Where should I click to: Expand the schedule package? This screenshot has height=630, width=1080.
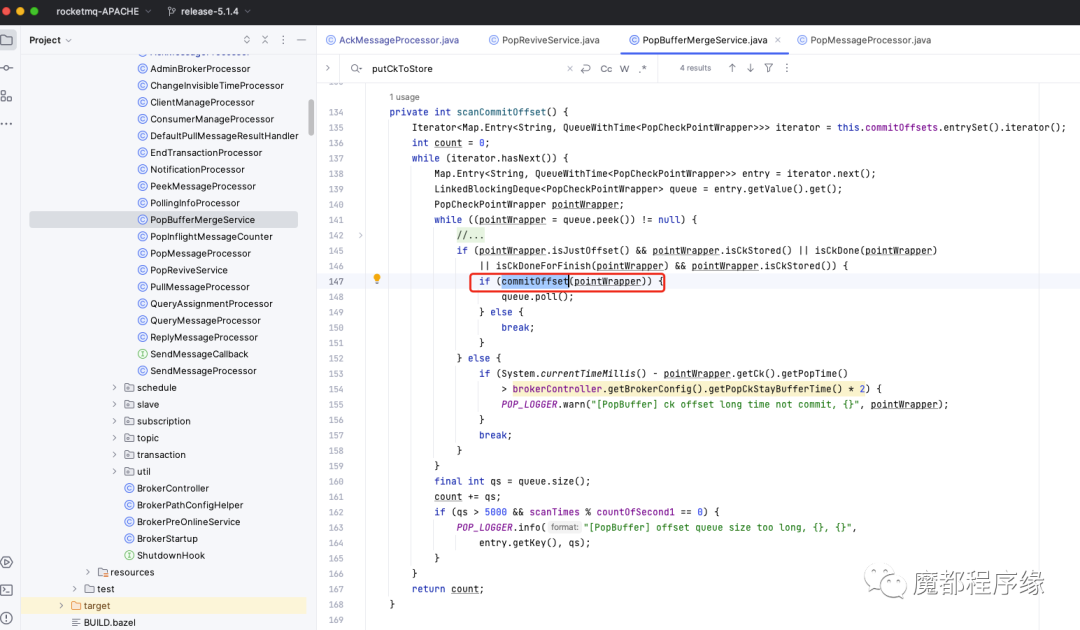pyautogui.click(x=114, y=388)
